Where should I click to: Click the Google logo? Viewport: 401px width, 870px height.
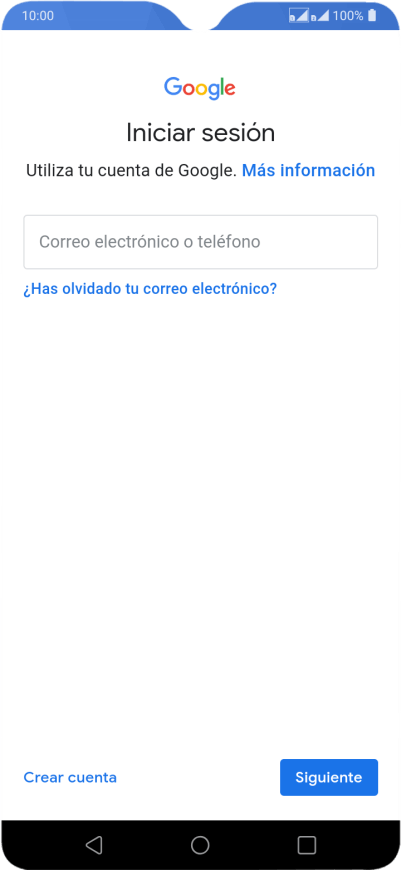click(200, 88)
